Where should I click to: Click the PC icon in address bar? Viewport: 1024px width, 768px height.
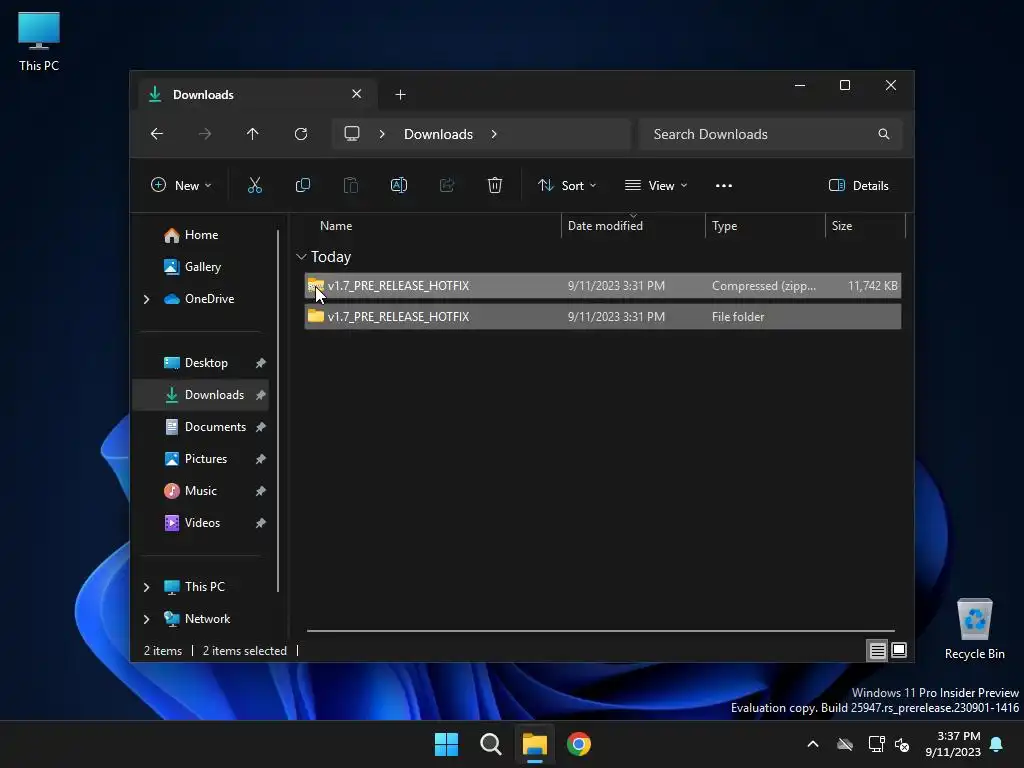point(352,134)
